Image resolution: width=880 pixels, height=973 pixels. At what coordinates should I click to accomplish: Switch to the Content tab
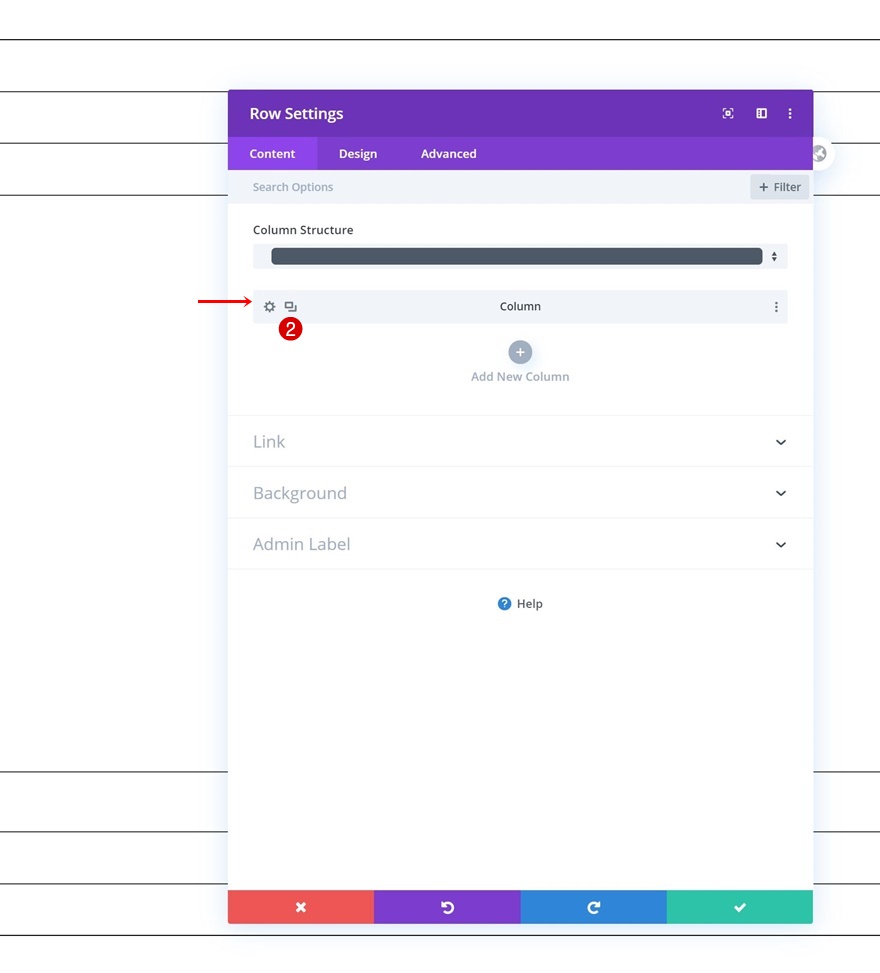[x=272, y=153]
